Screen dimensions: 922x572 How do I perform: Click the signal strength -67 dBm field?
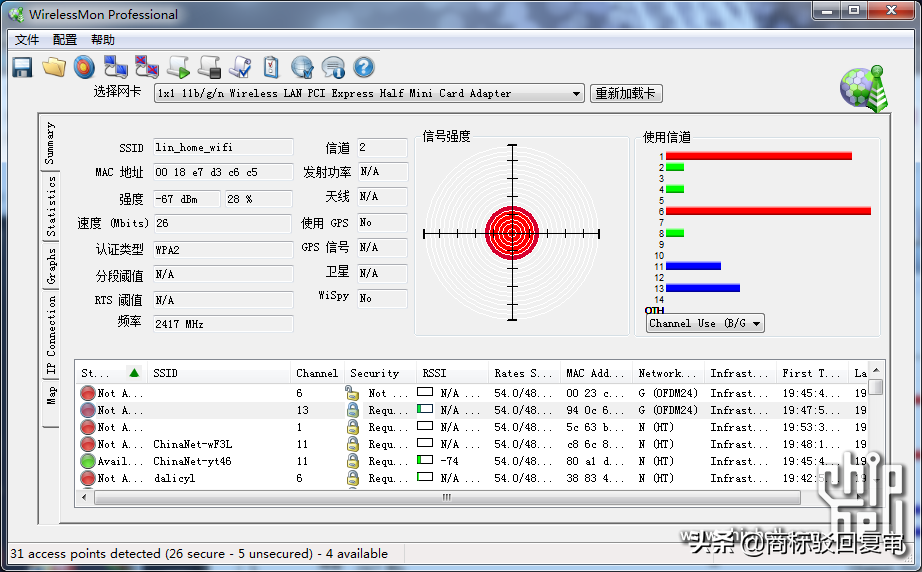click(186, 199)
